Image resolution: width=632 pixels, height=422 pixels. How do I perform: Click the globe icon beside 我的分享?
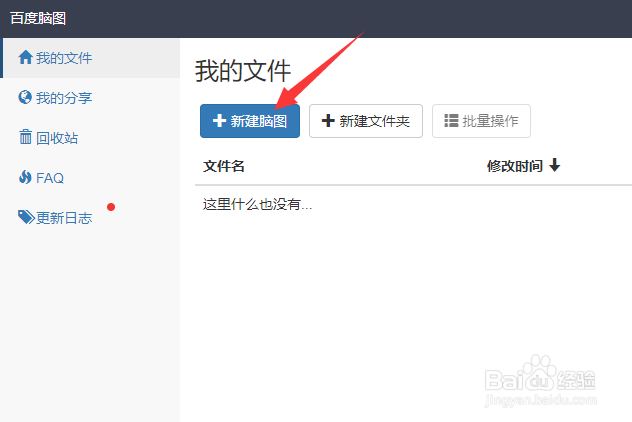[25, 97]
